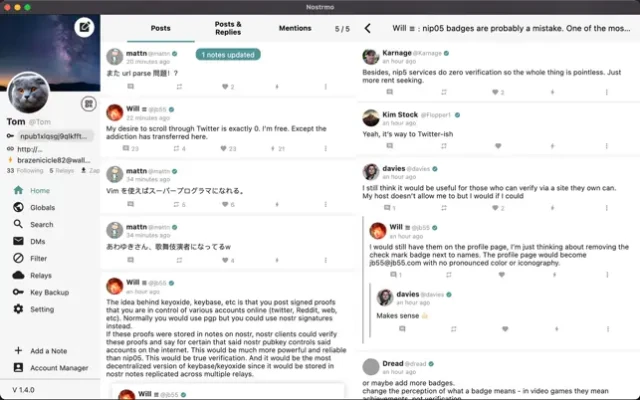Copy the npub public key field
Viewport: 640px width, 400px height.
coord(55,136)
